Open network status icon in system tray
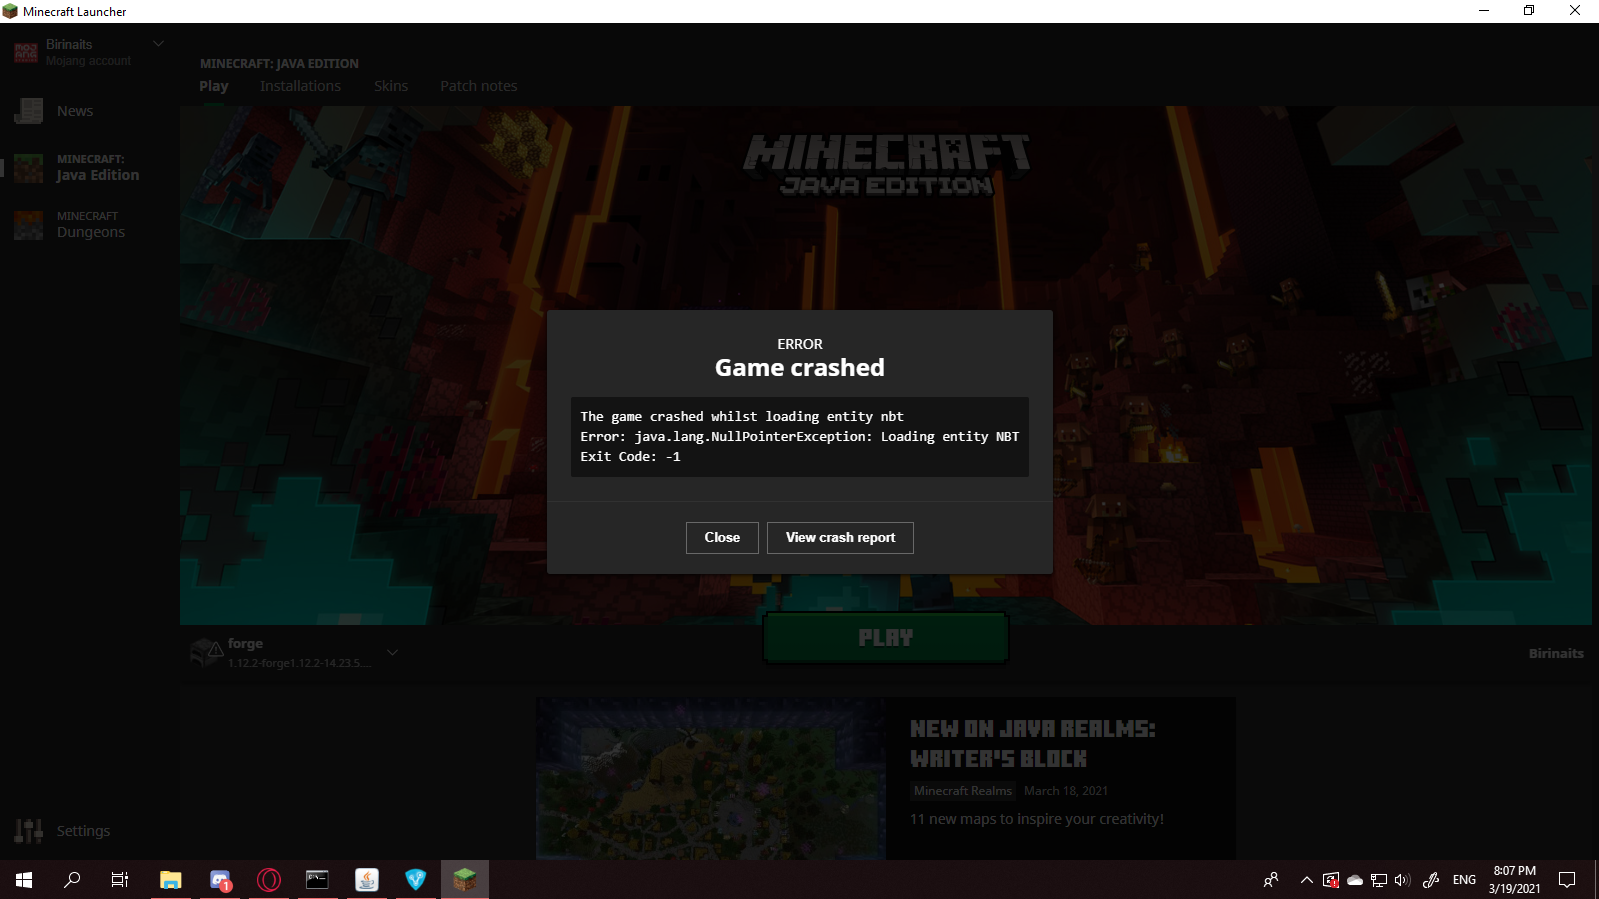Image resolution: width=1599 pixels, height=899 pixels. pyautogui.click(x=1379, y=880)
